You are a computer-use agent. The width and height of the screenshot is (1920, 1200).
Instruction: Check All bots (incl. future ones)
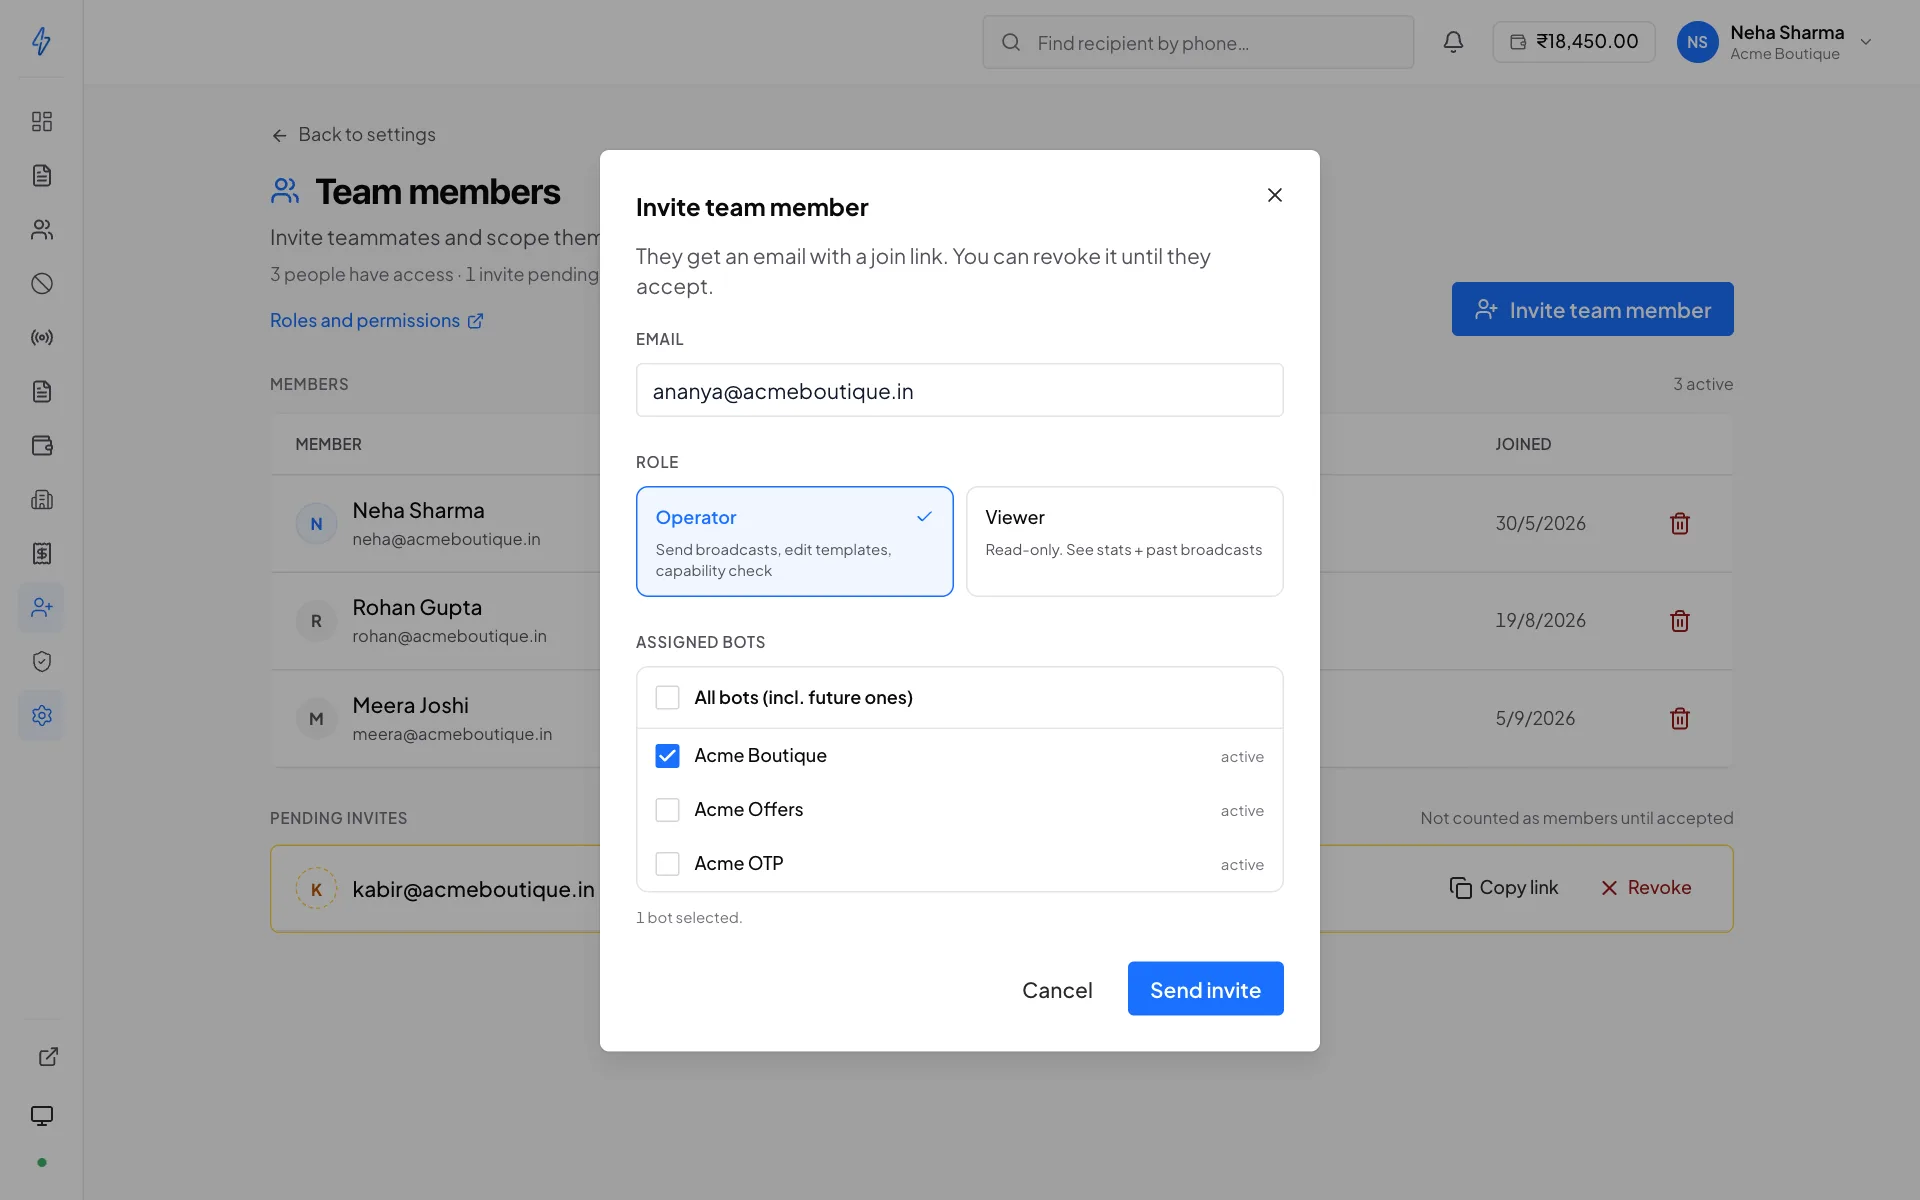point(667,698)
